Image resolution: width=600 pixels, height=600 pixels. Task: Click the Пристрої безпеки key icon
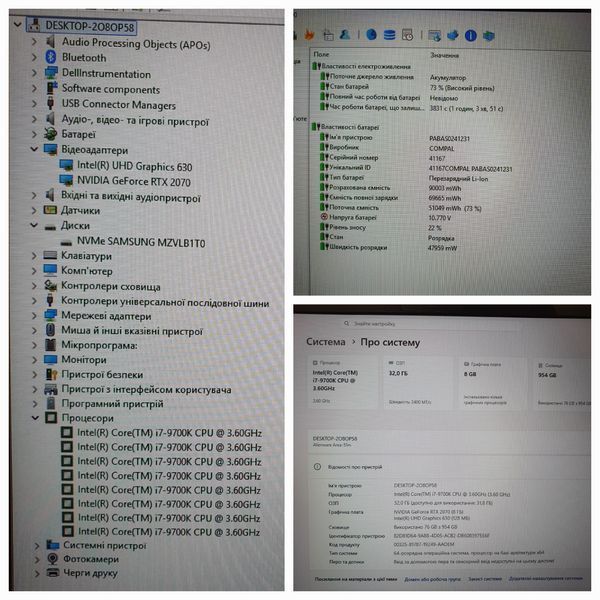pos(51,374)
